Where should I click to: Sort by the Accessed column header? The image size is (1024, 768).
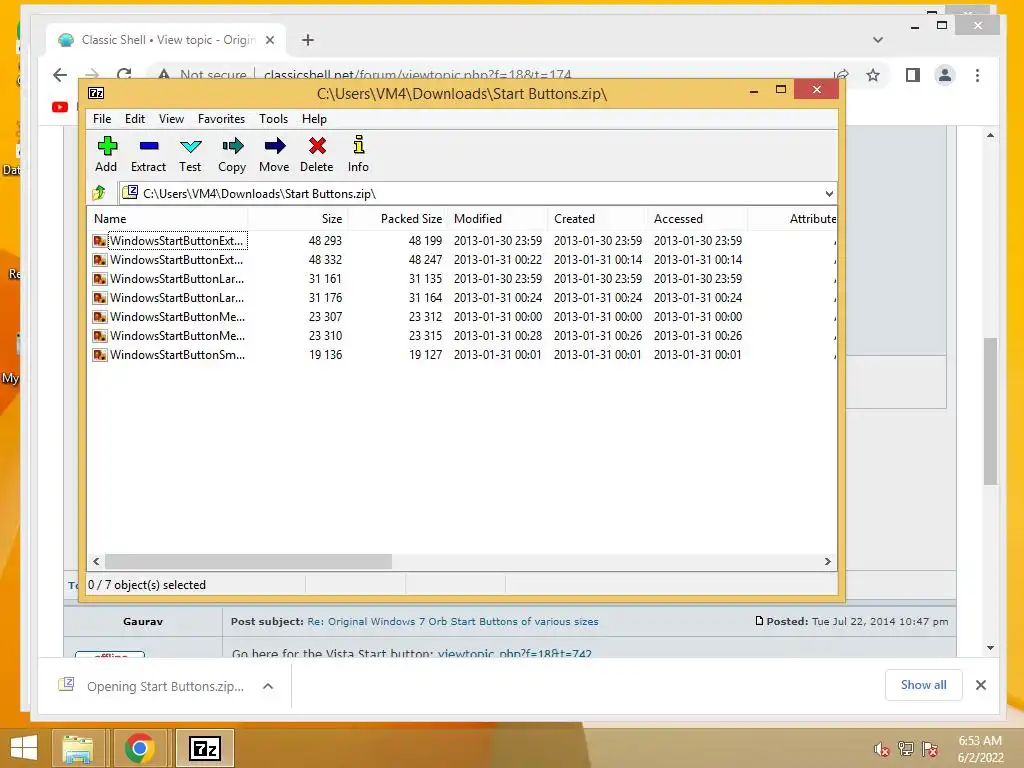click(697, 219)
